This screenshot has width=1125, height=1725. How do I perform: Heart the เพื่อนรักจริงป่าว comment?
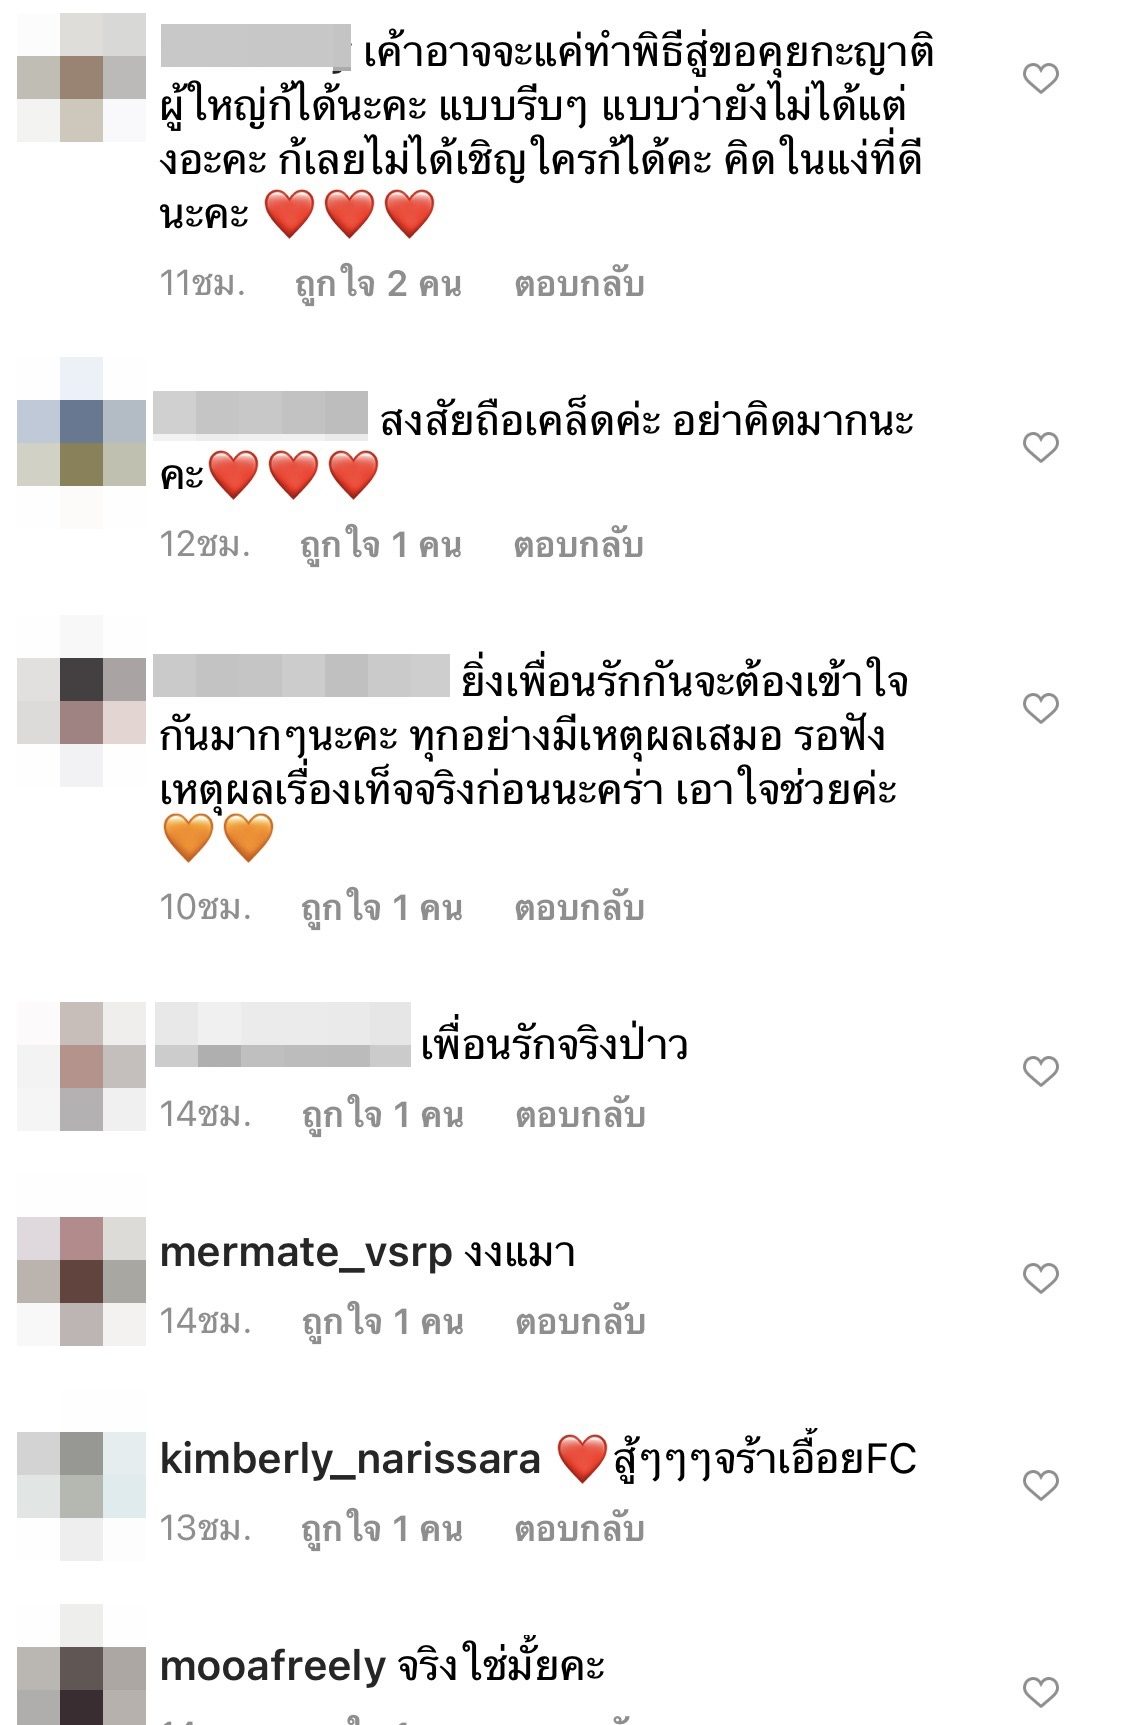point(1041,1071)
